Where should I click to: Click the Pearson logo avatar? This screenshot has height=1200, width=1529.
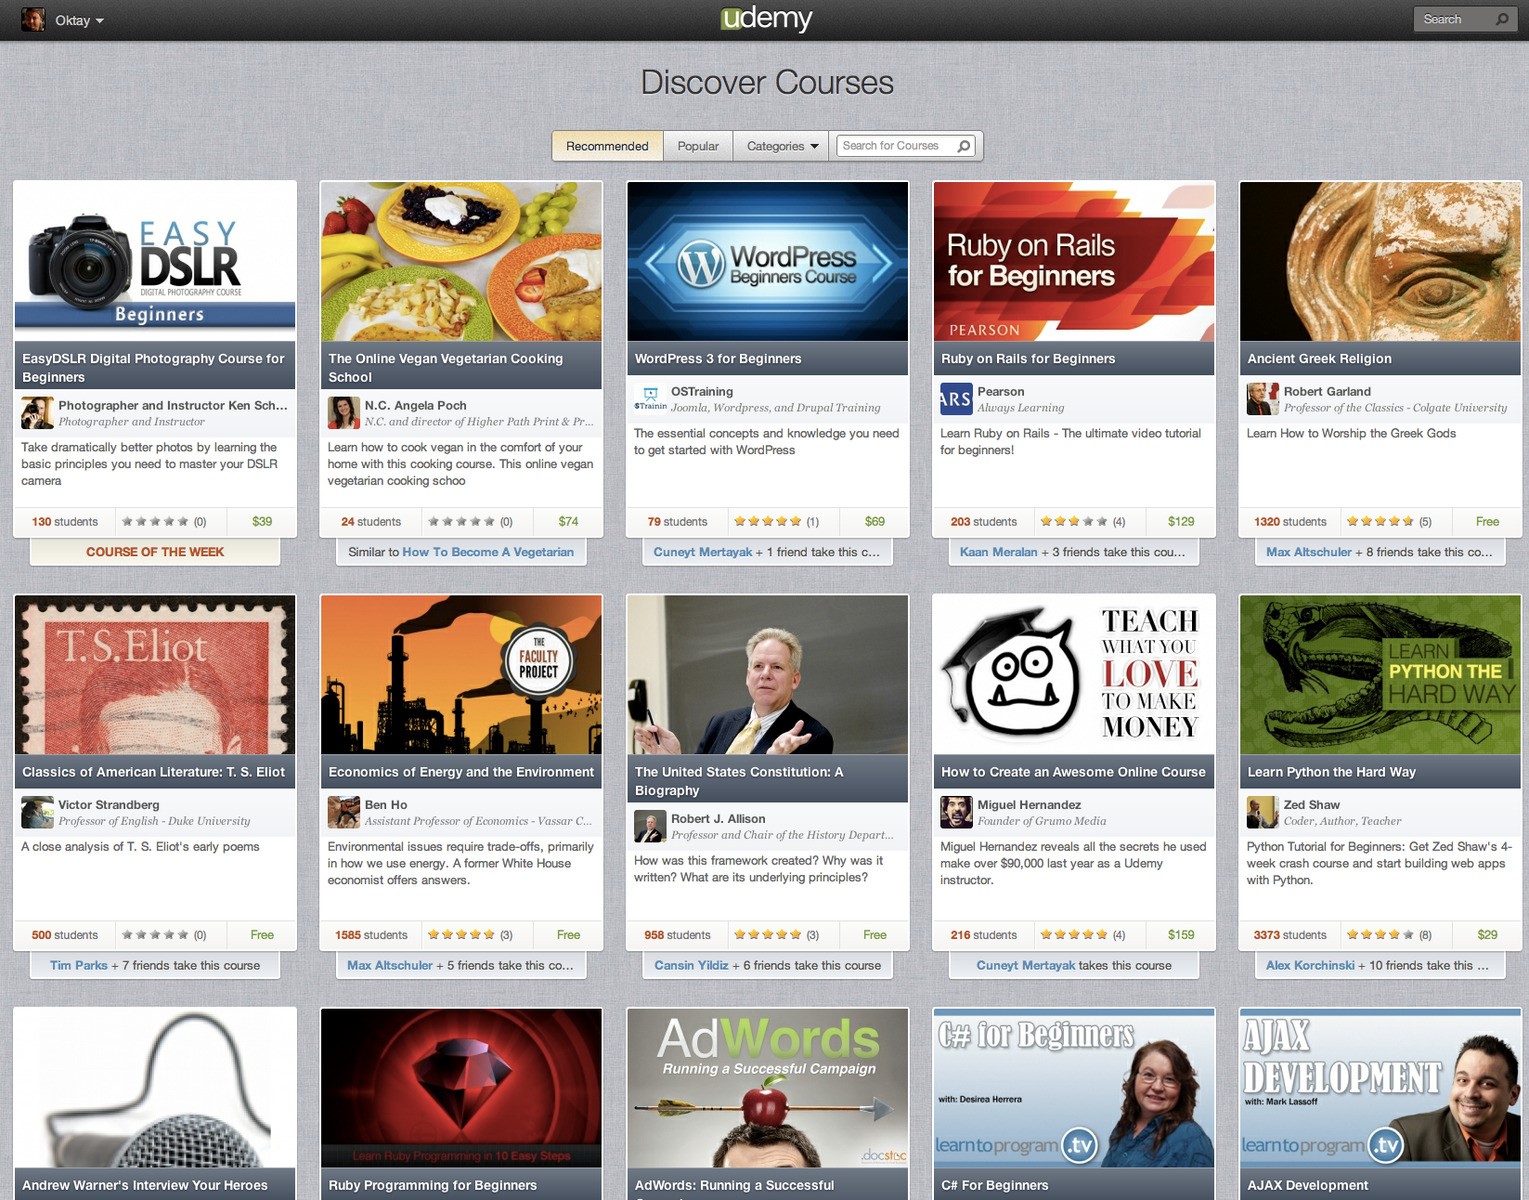(956, 399)
